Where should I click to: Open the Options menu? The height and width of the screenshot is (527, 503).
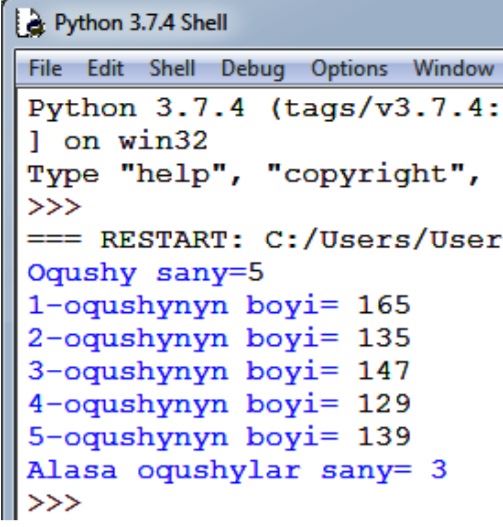349,70
